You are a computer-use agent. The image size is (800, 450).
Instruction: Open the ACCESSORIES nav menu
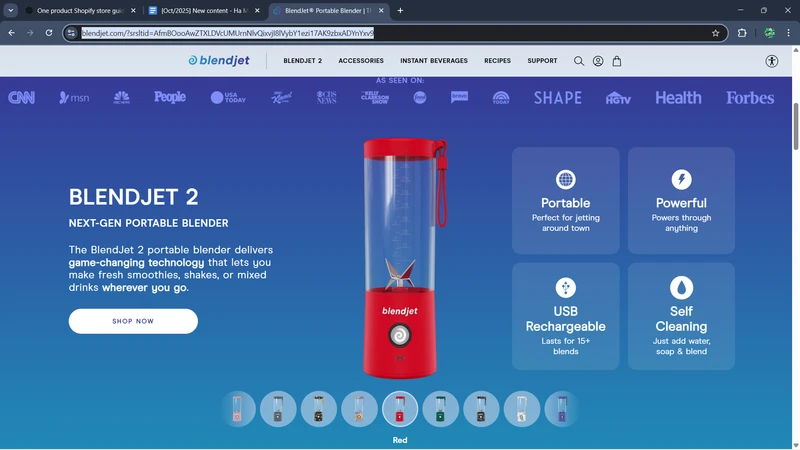(361, 61)
